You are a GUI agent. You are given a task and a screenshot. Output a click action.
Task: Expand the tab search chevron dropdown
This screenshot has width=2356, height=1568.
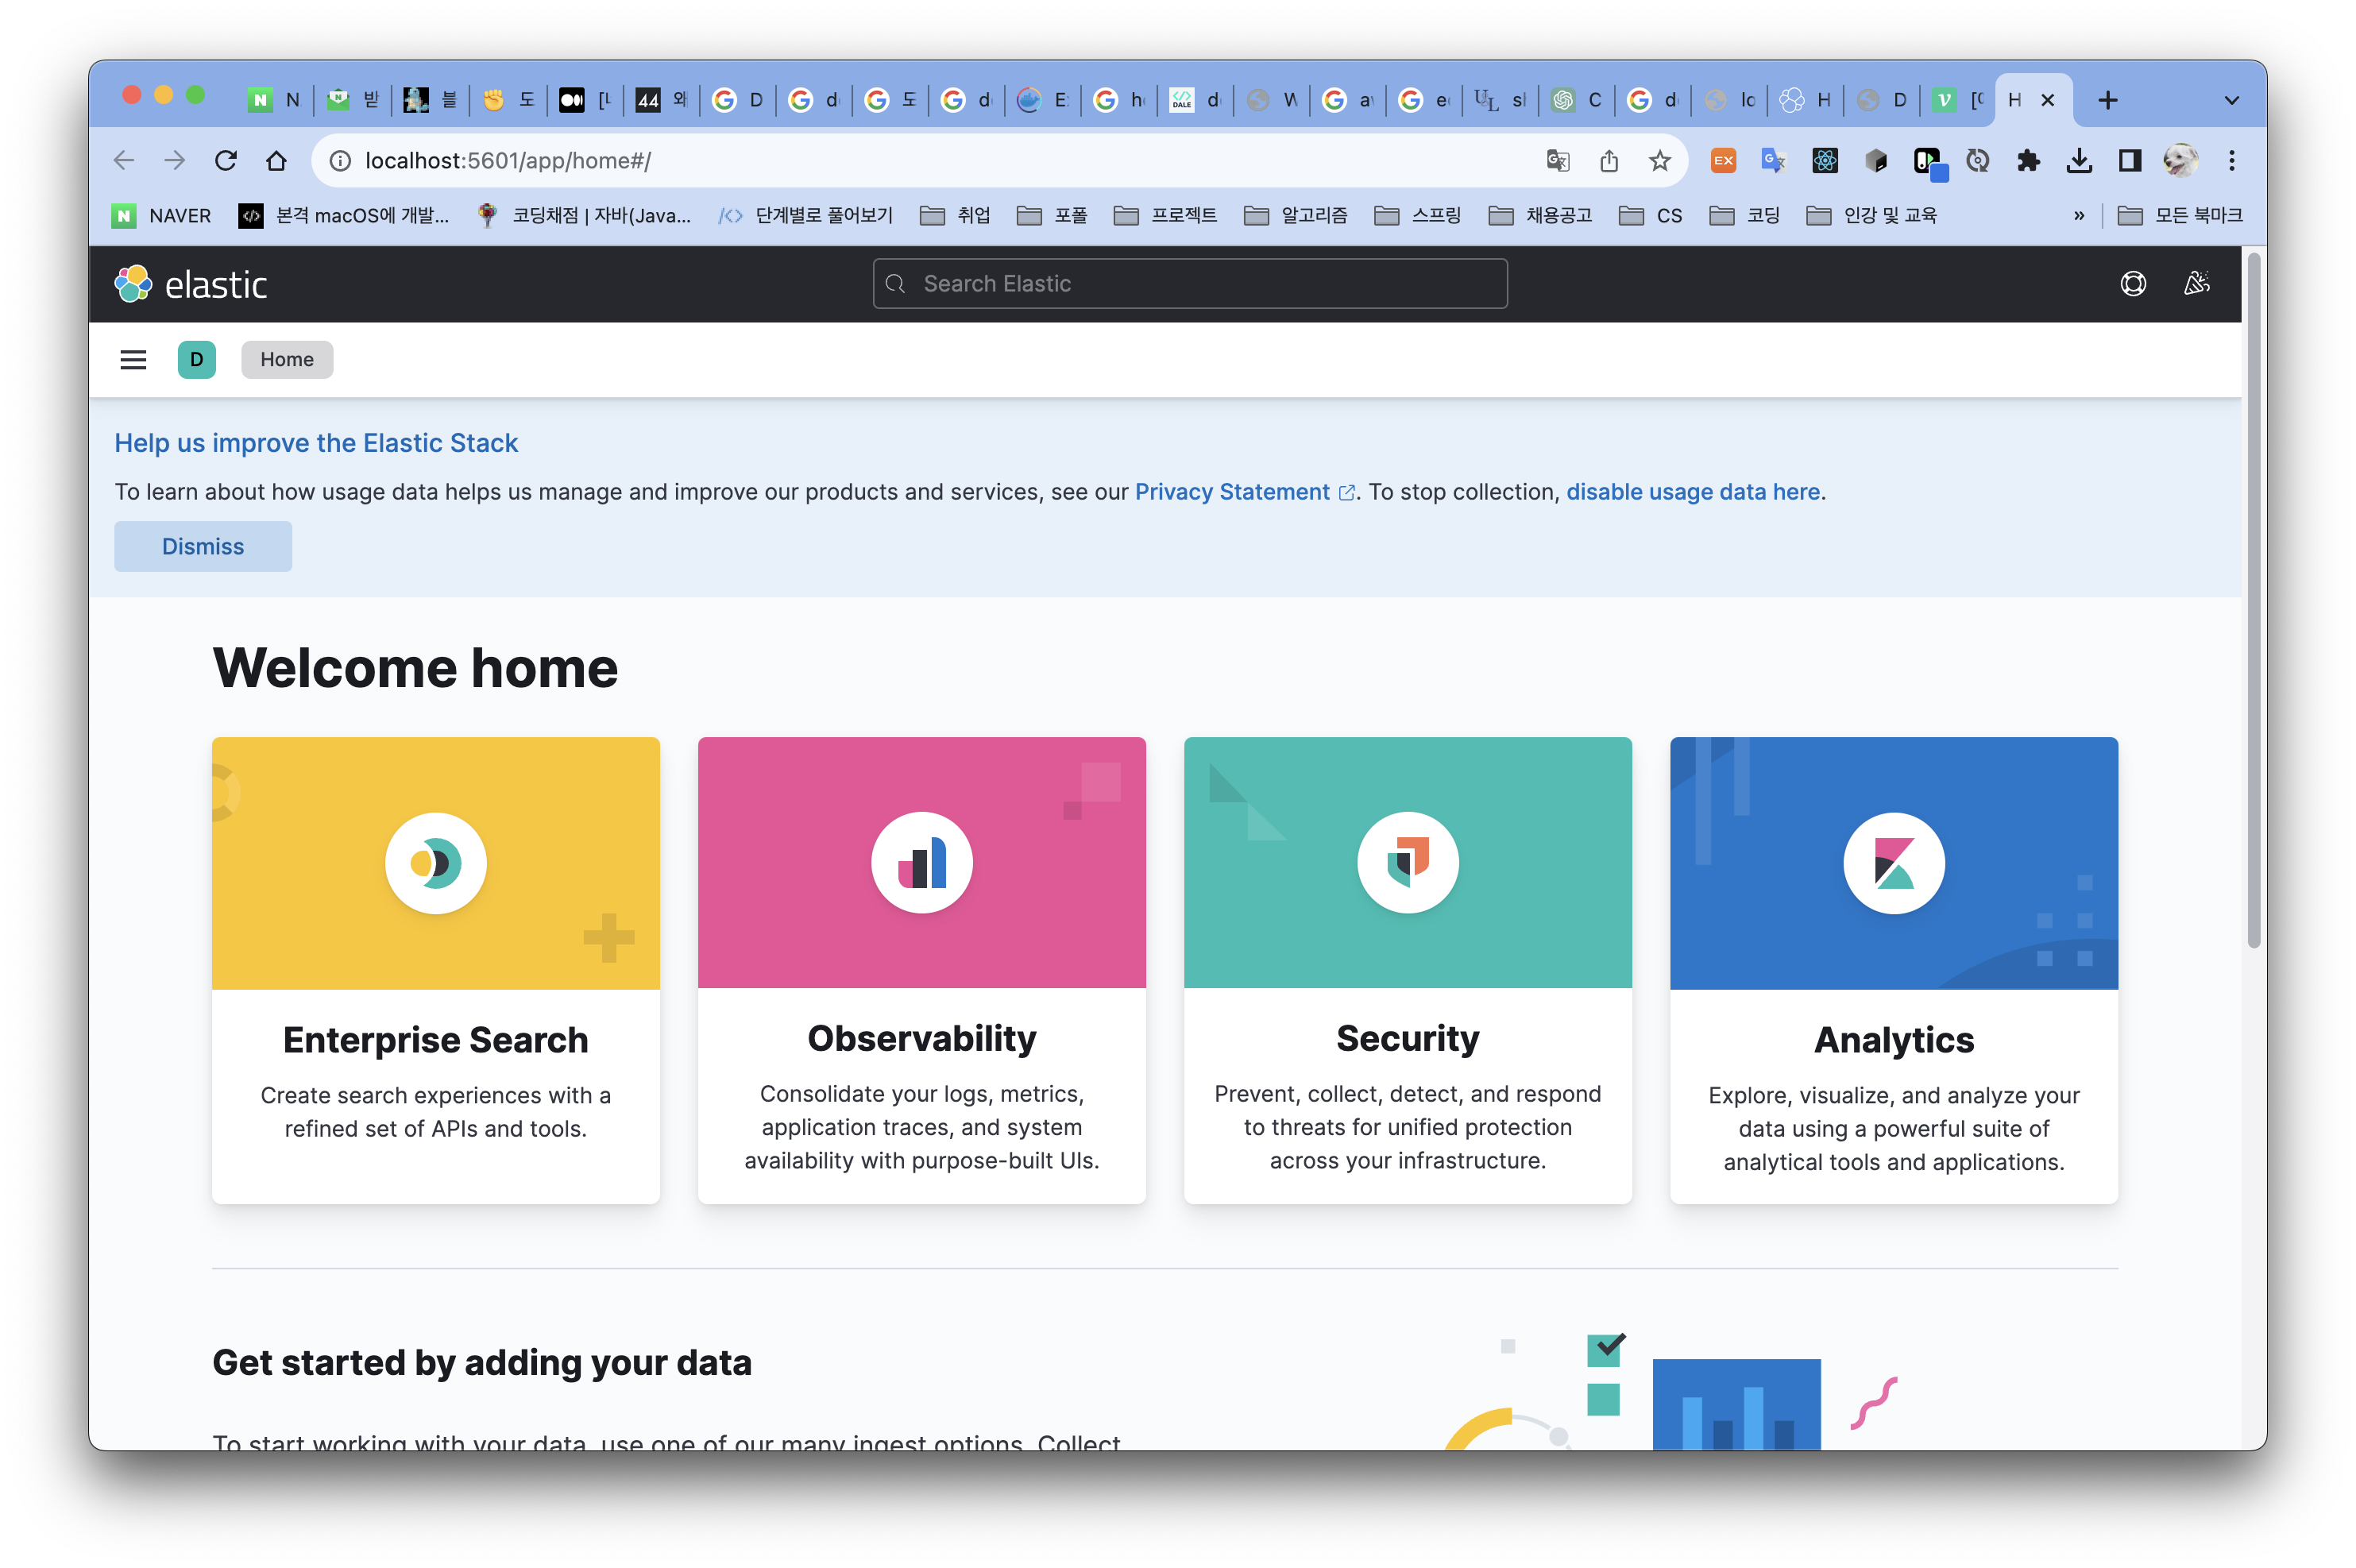(2231, 100)
